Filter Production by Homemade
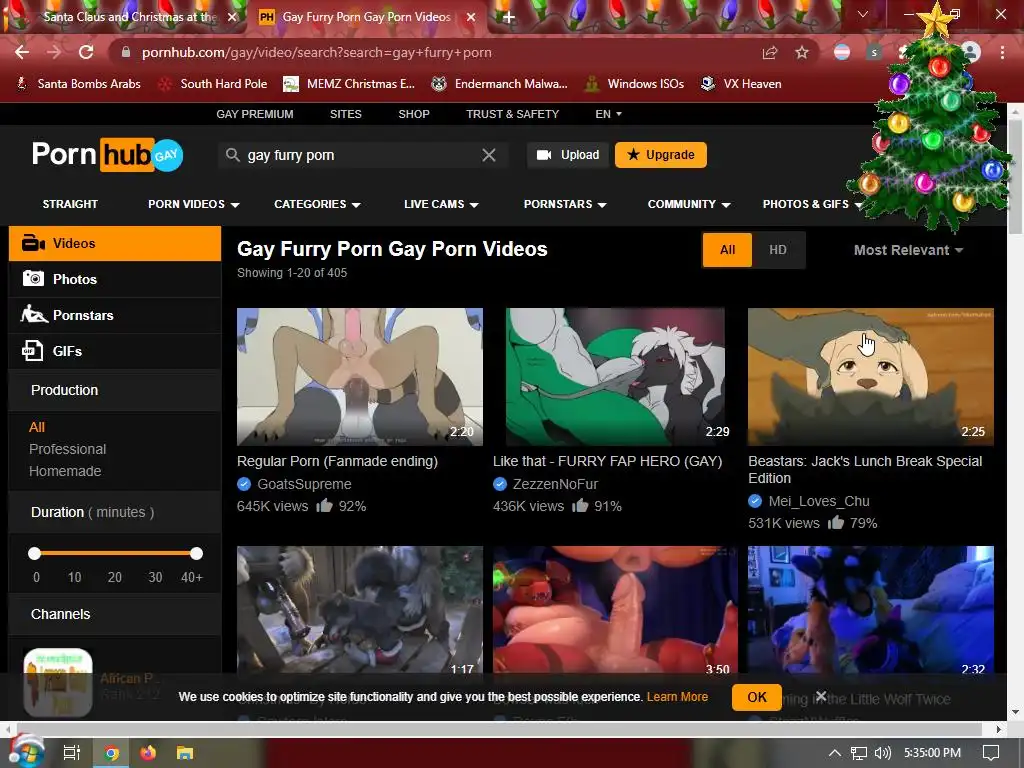Viewport: 1024px width, 768px height. [x=65, y=471]
